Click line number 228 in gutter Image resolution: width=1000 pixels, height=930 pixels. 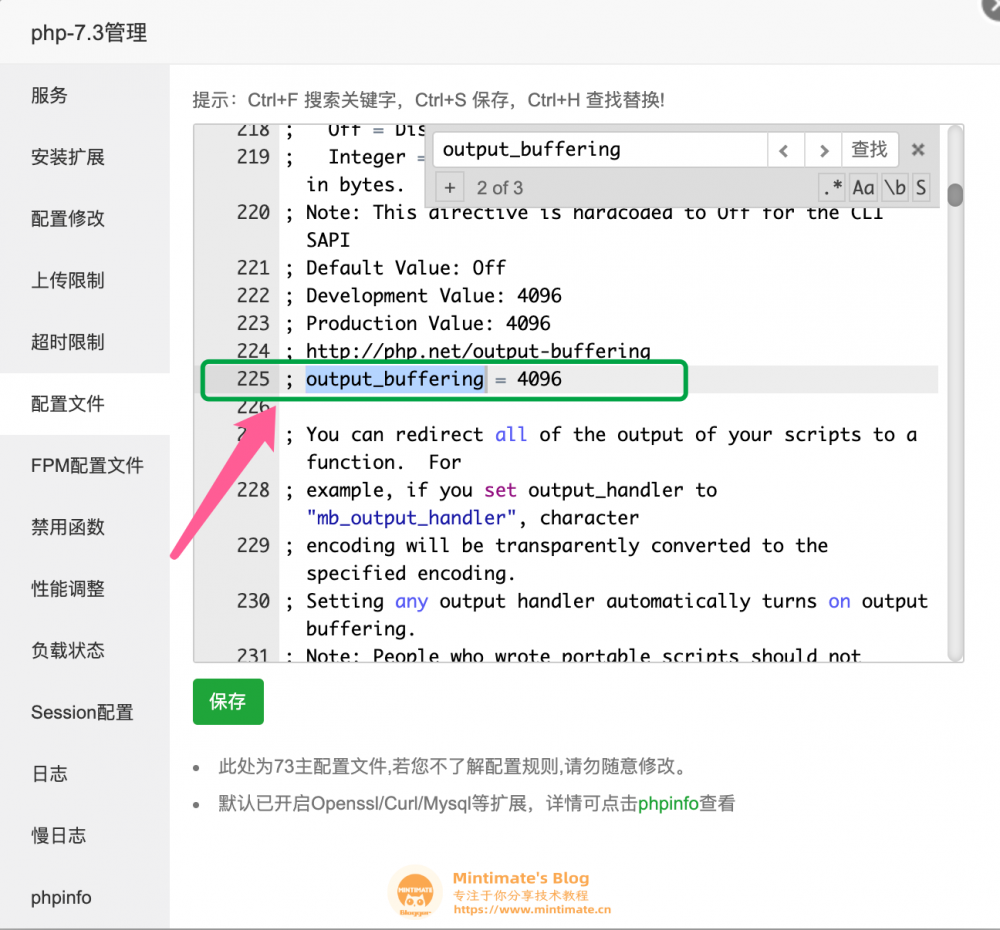(x=253, y=490)
